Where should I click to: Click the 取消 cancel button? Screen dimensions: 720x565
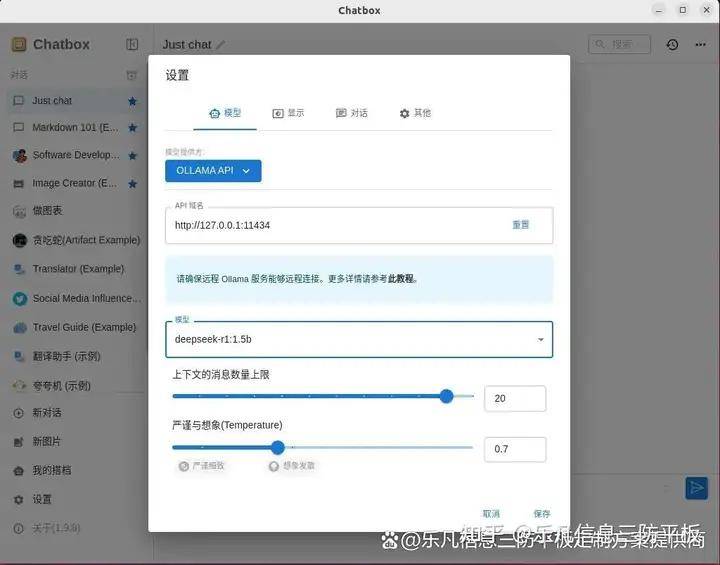(x=491, y=514)
